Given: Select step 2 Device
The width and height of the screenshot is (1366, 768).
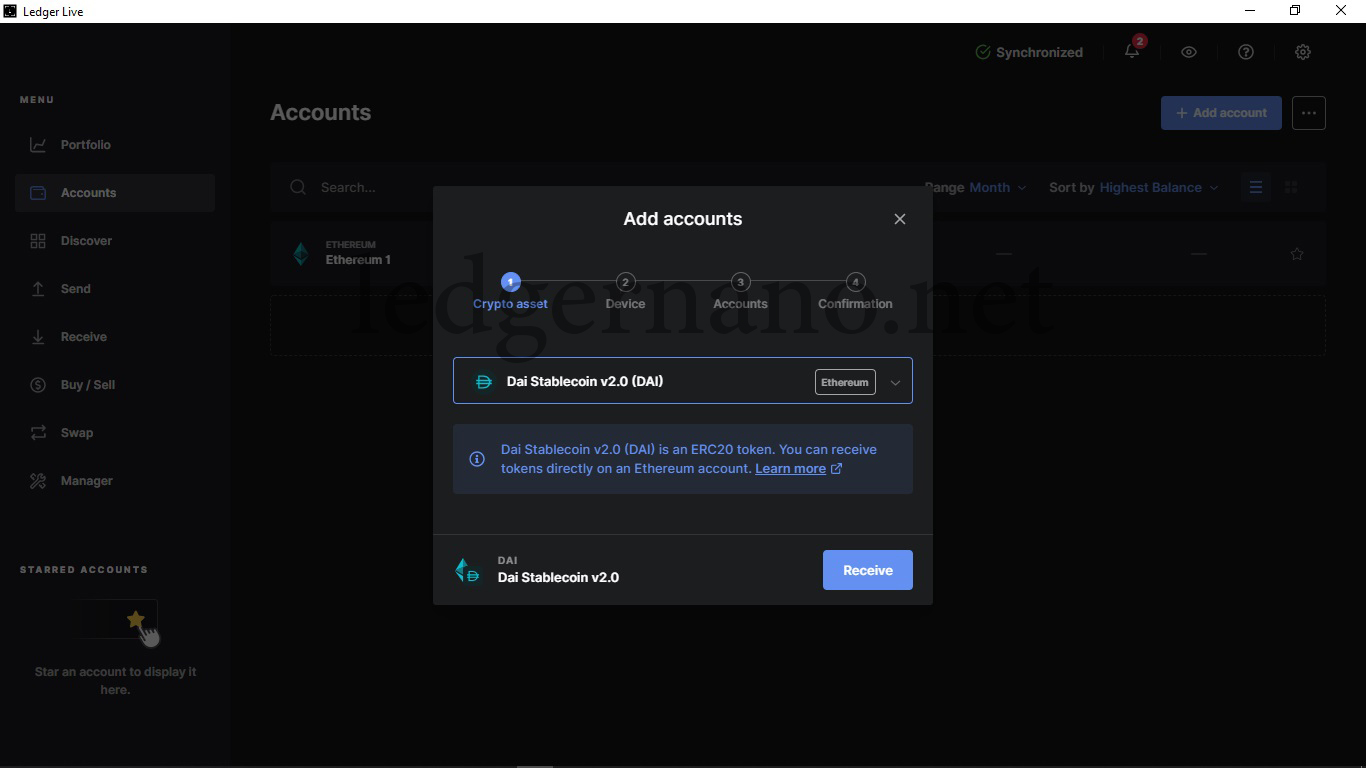Looking at the screenshot, I should pyautogui.click(x=625, y=292).
